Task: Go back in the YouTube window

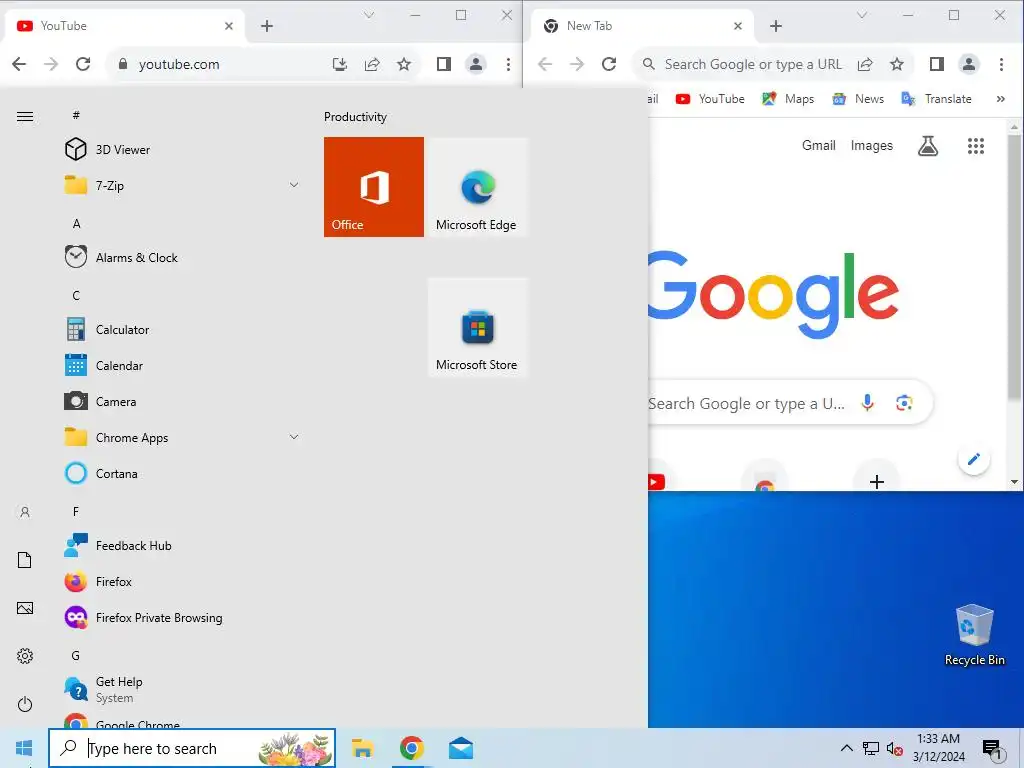Action: [20, 64]
